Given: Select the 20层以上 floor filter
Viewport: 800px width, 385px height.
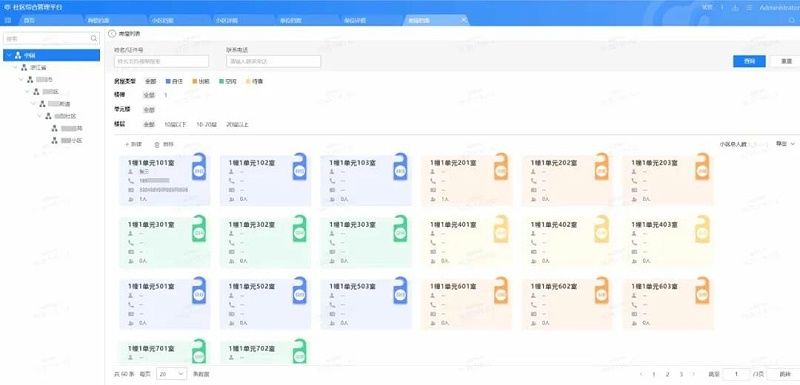Looking at the screenshot, I should tap(237, 124).
